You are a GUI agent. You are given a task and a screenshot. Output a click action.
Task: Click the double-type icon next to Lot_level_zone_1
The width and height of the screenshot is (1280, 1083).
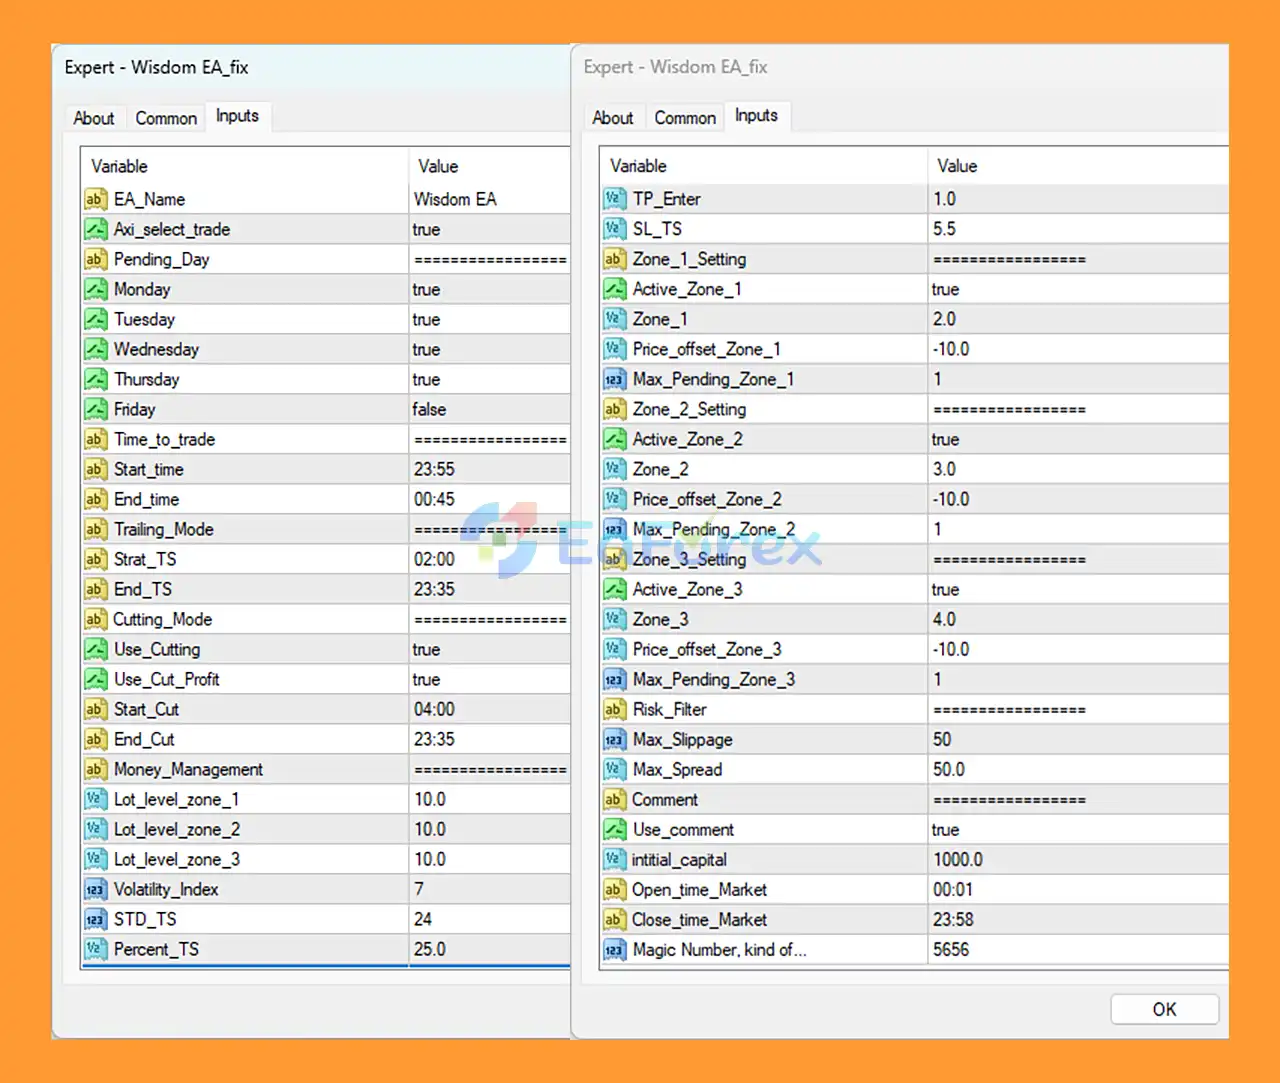click(x=95, y=799)
